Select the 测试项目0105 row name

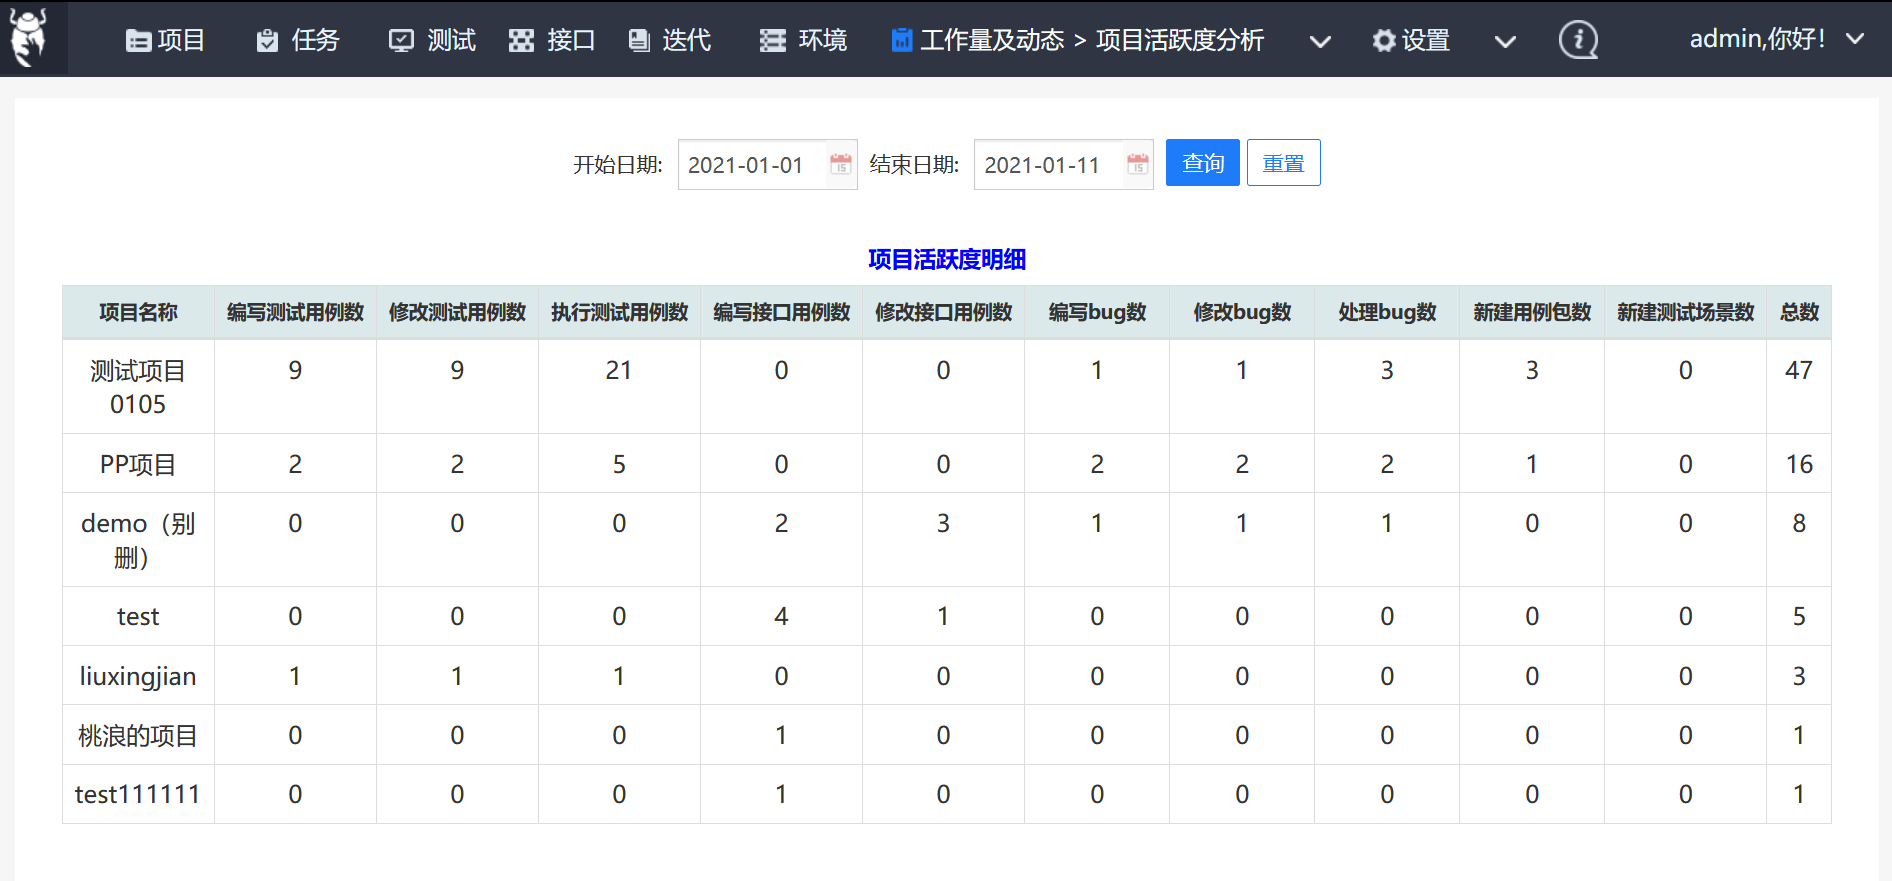(138, 387)
